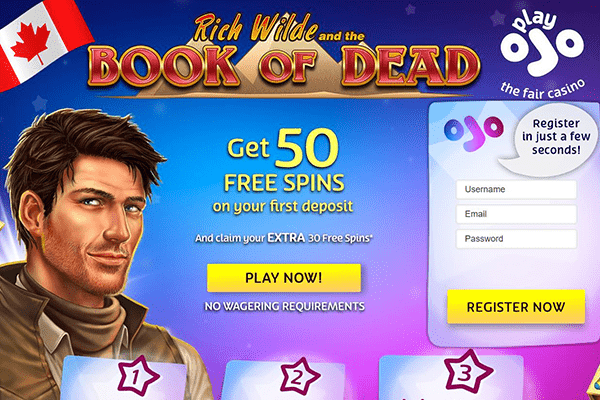Click the Username input field
This screenshot has width=600, height=400.
[516, 189]
